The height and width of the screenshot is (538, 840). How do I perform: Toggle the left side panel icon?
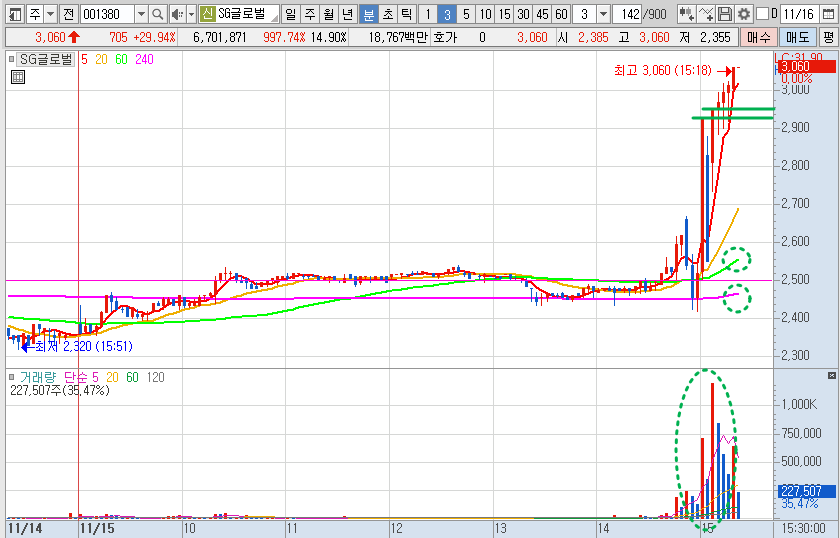pyautogui.click(x=16, y=14)
